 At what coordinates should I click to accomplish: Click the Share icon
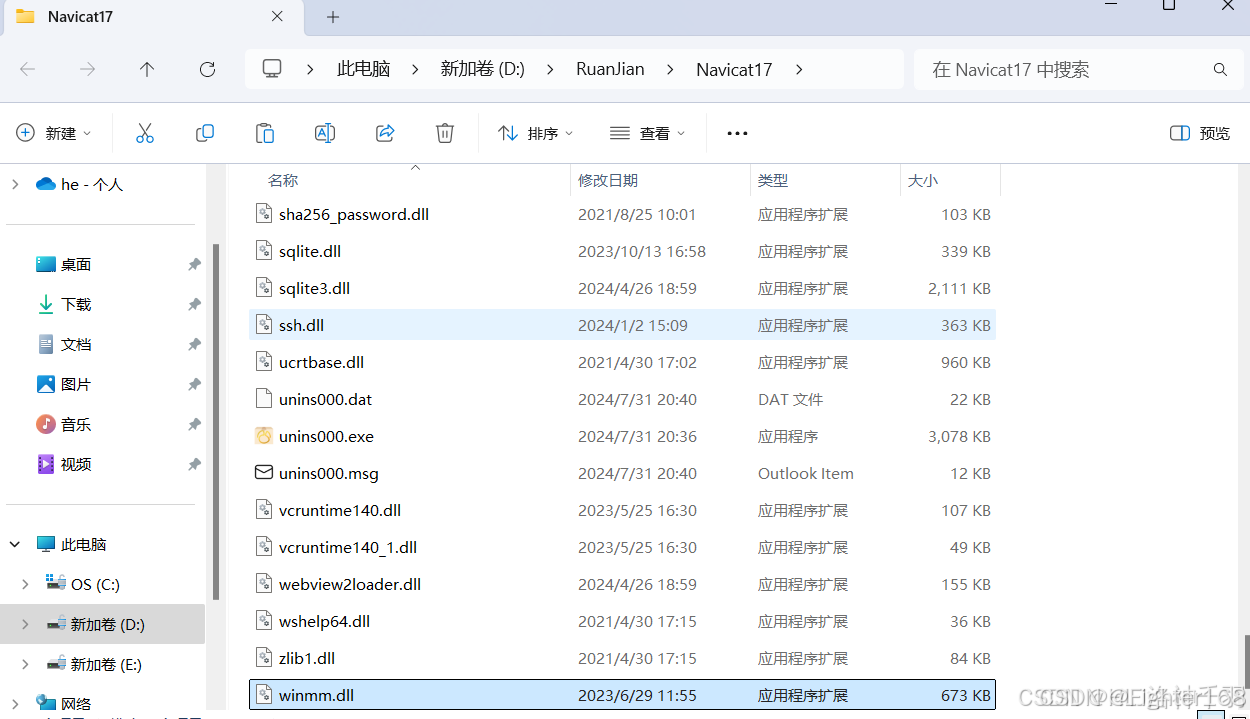pos(384,132)
